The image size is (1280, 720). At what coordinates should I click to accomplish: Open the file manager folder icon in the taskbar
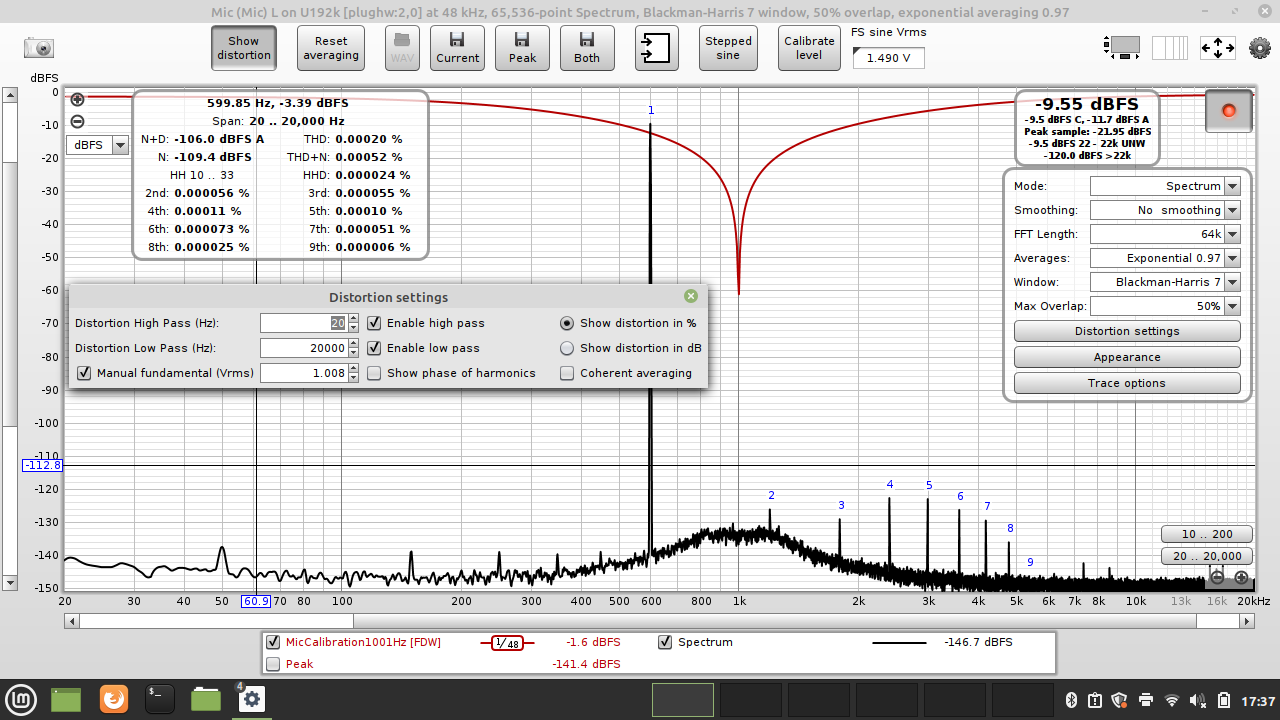206,699
